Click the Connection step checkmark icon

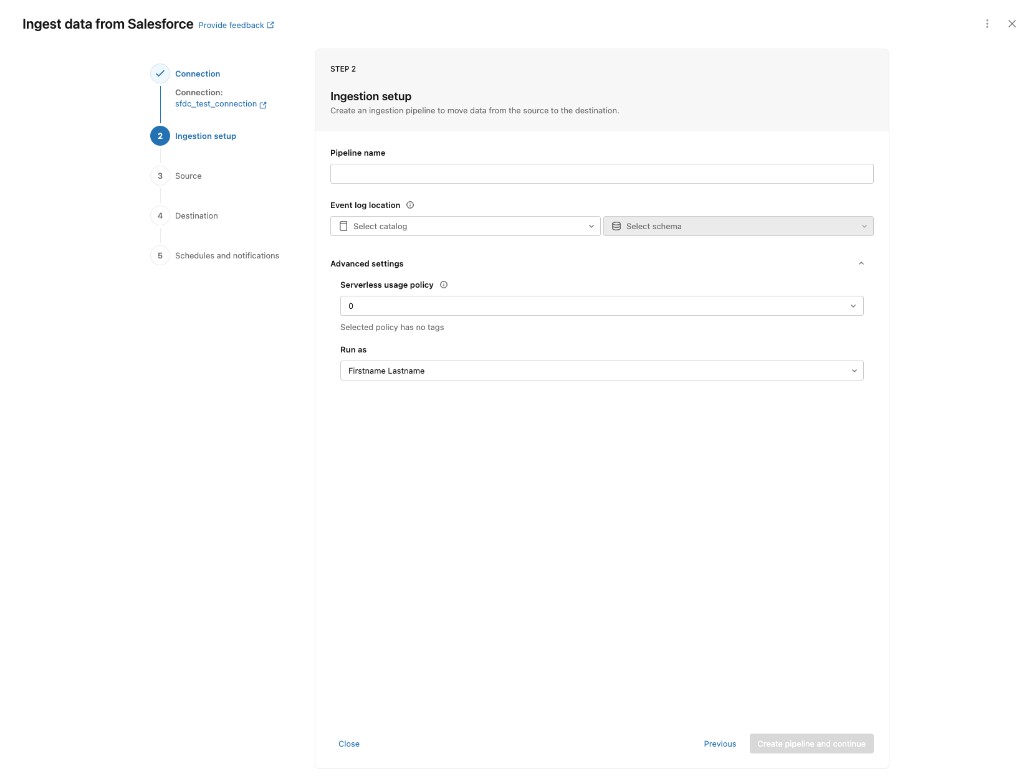[x=160, y=74]
